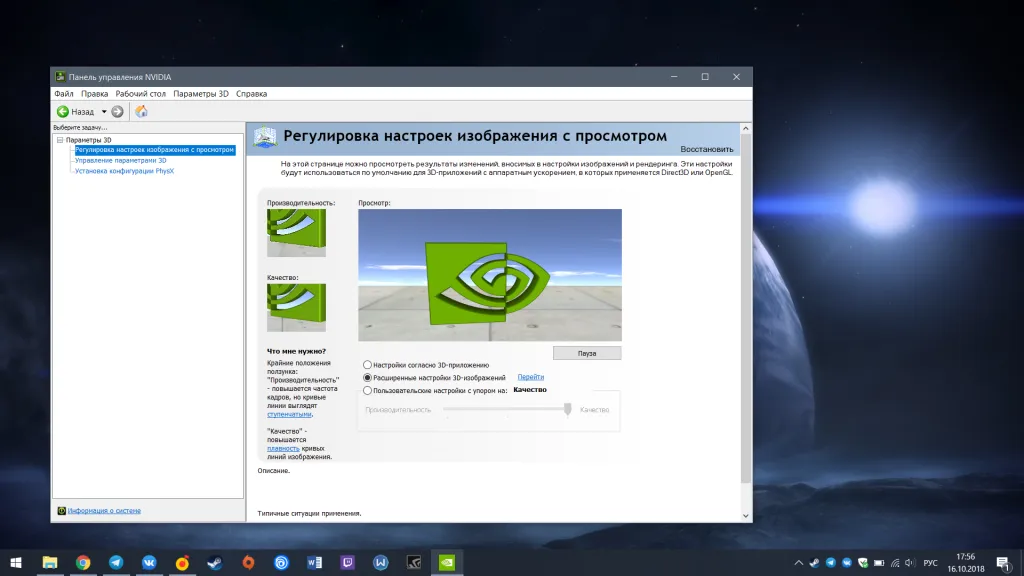
Task: Select 'Пользовательские настройки с упором на' option
Action: point(368,390)
